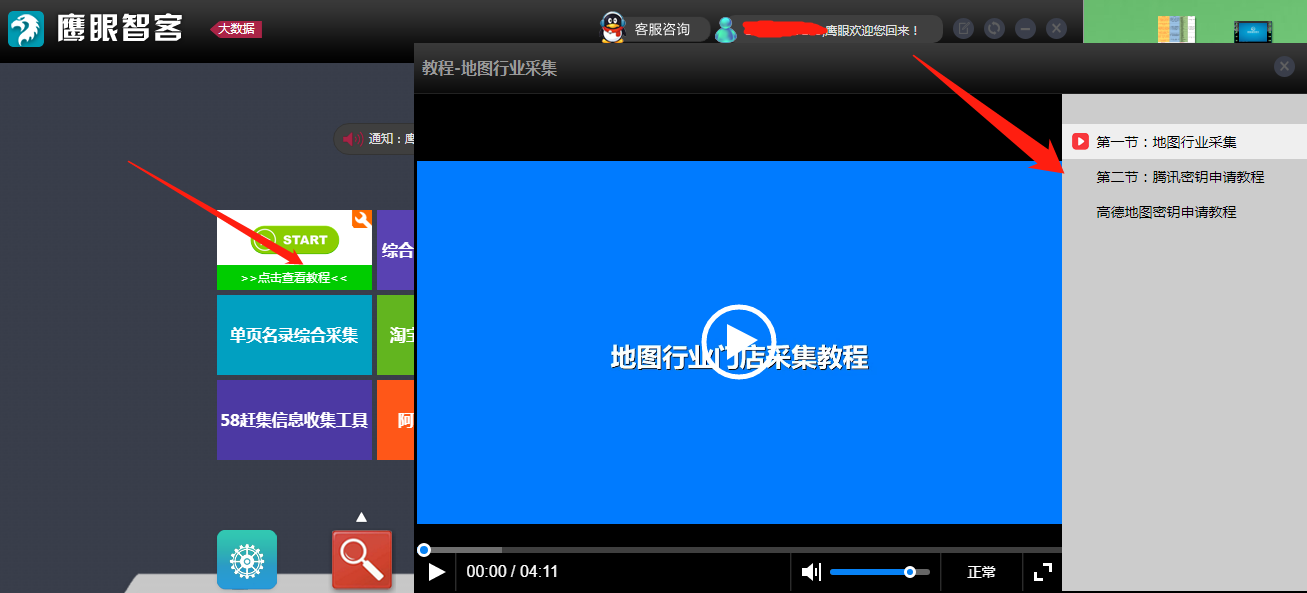This screenshot has width=1307, height=593.
Task: Open the 正常 playback speed selector
Action: (x=981, y=572)
